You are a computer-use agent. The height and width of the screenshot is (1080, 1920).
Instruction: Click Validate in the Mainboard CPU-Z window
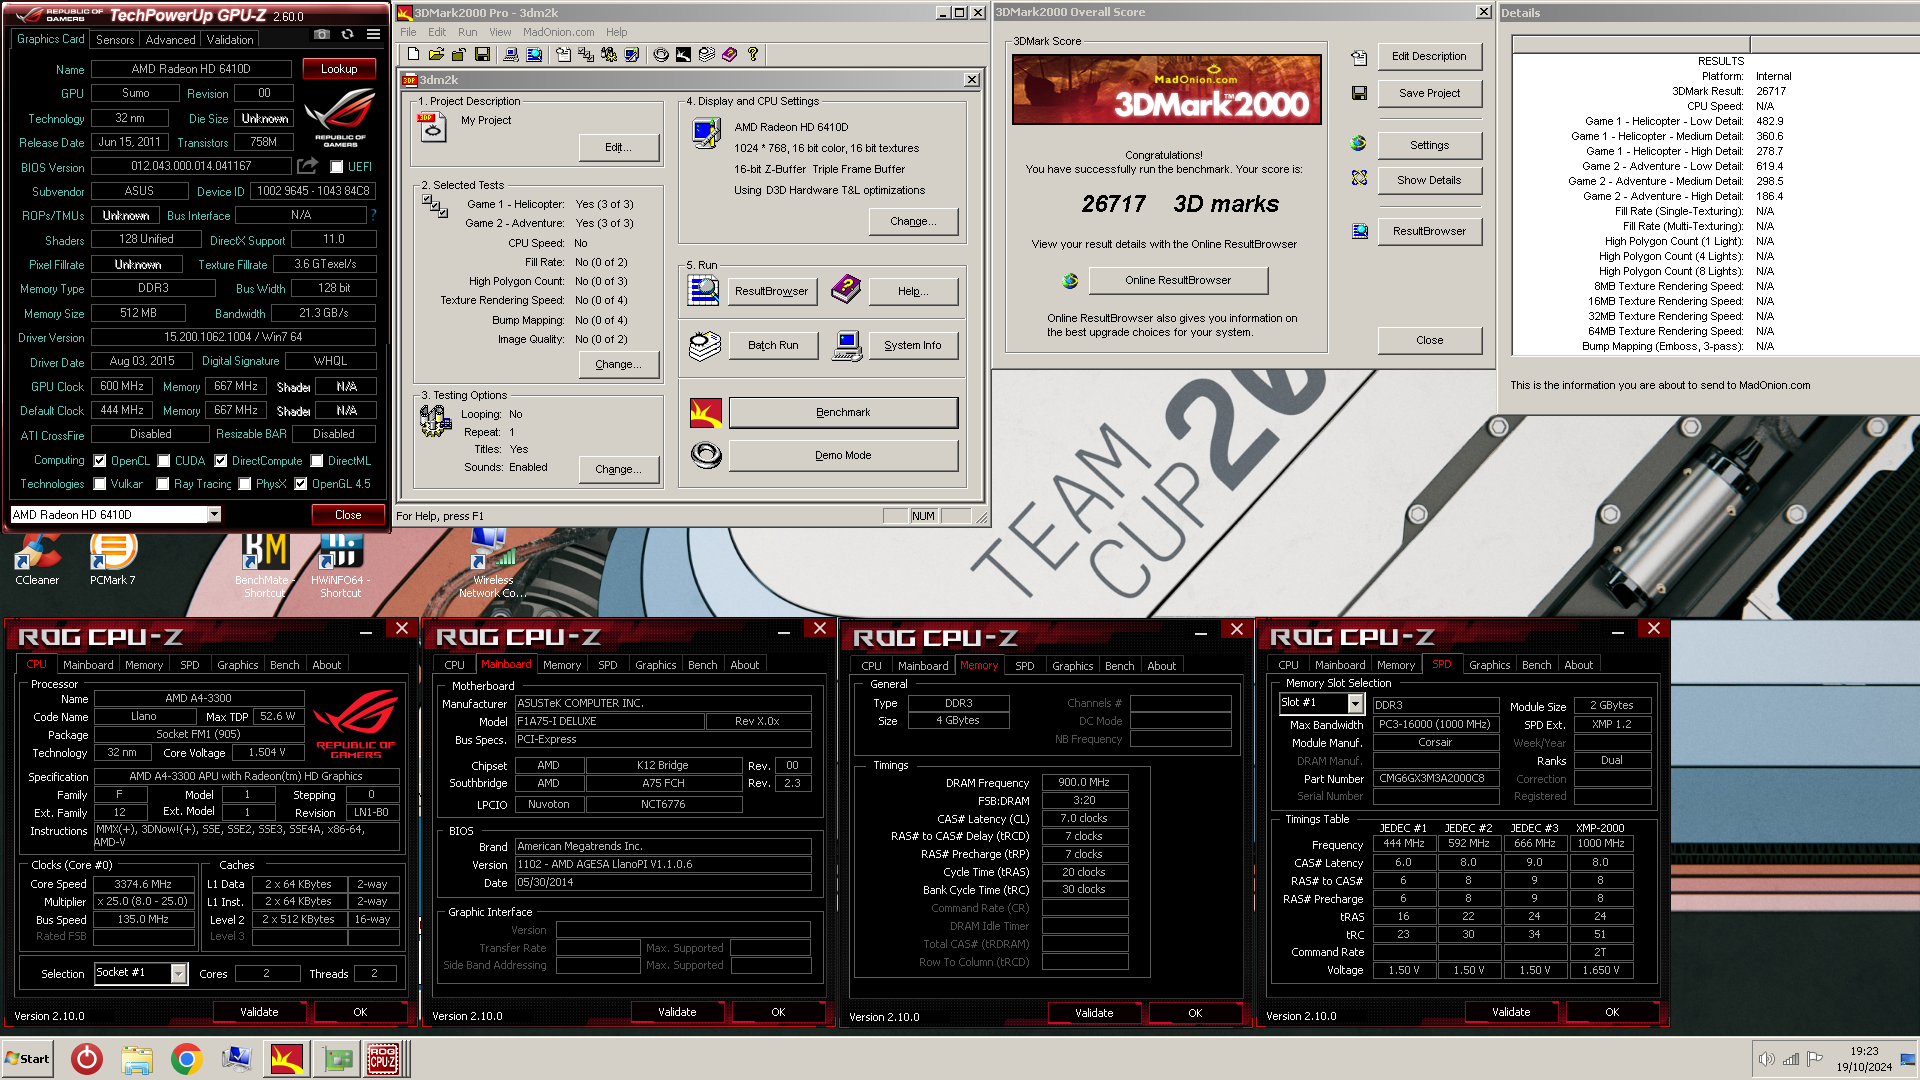(x=677, y=1012)
